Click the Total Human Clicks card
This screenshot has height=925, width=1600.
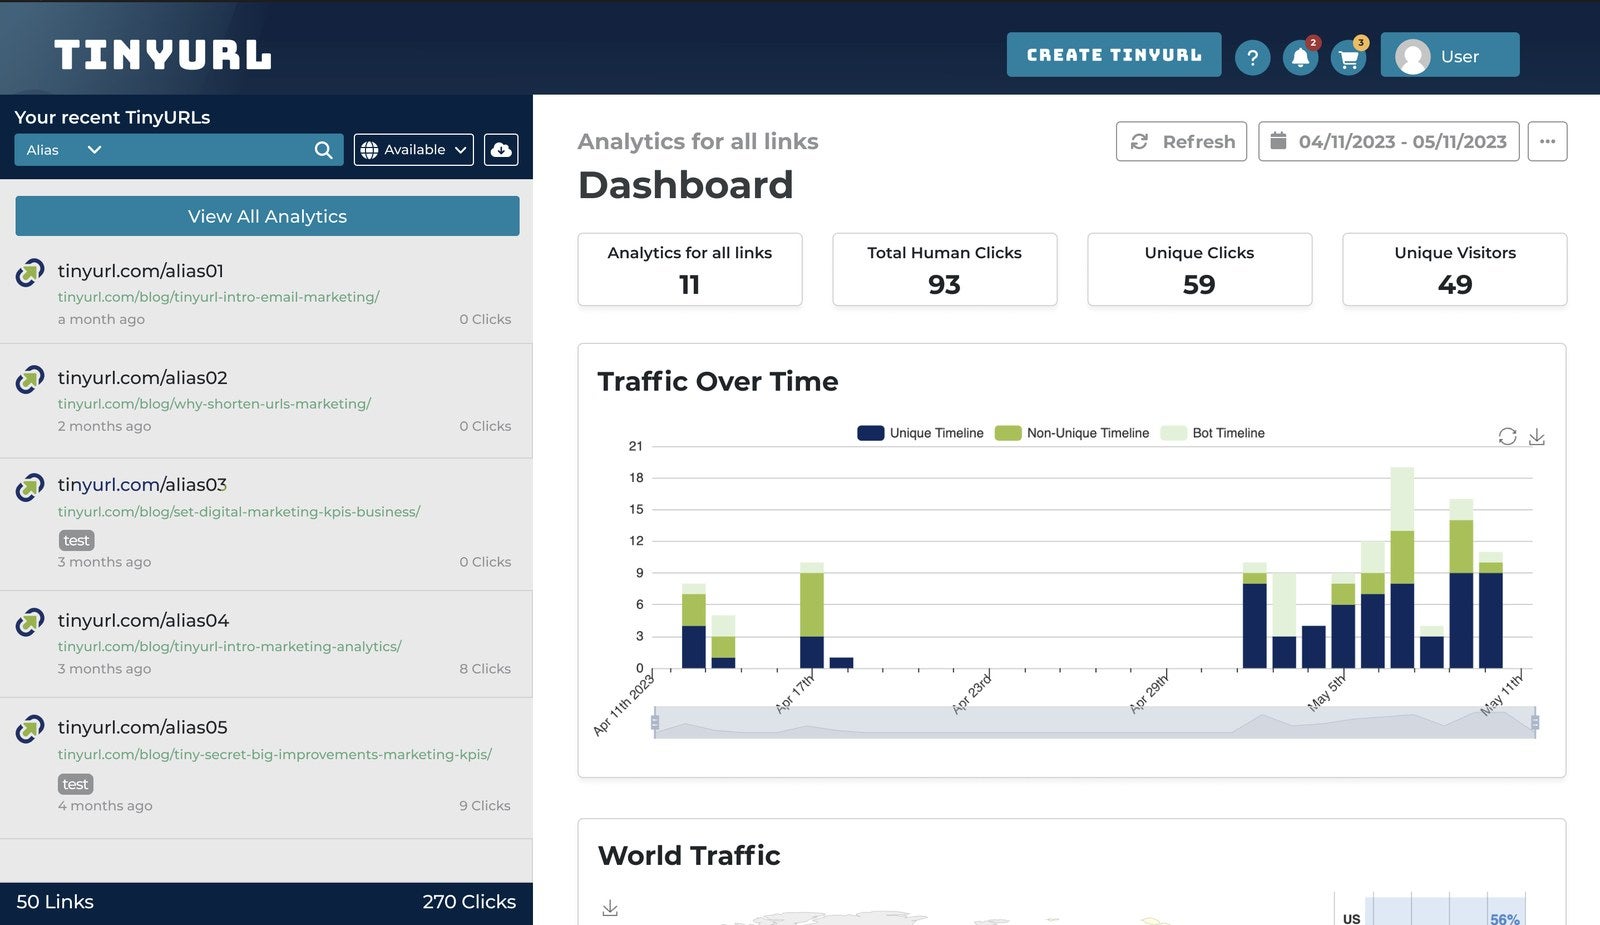[x=945, y=270]
